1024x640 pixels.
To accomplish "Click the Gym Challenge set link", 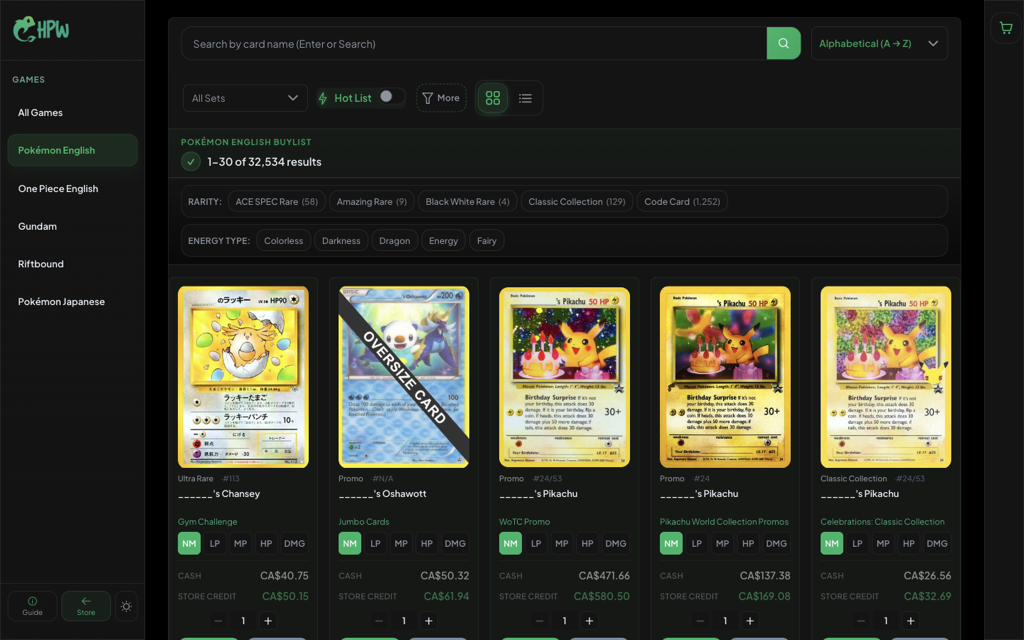I will pyautogui.click(x=207, y=522).
